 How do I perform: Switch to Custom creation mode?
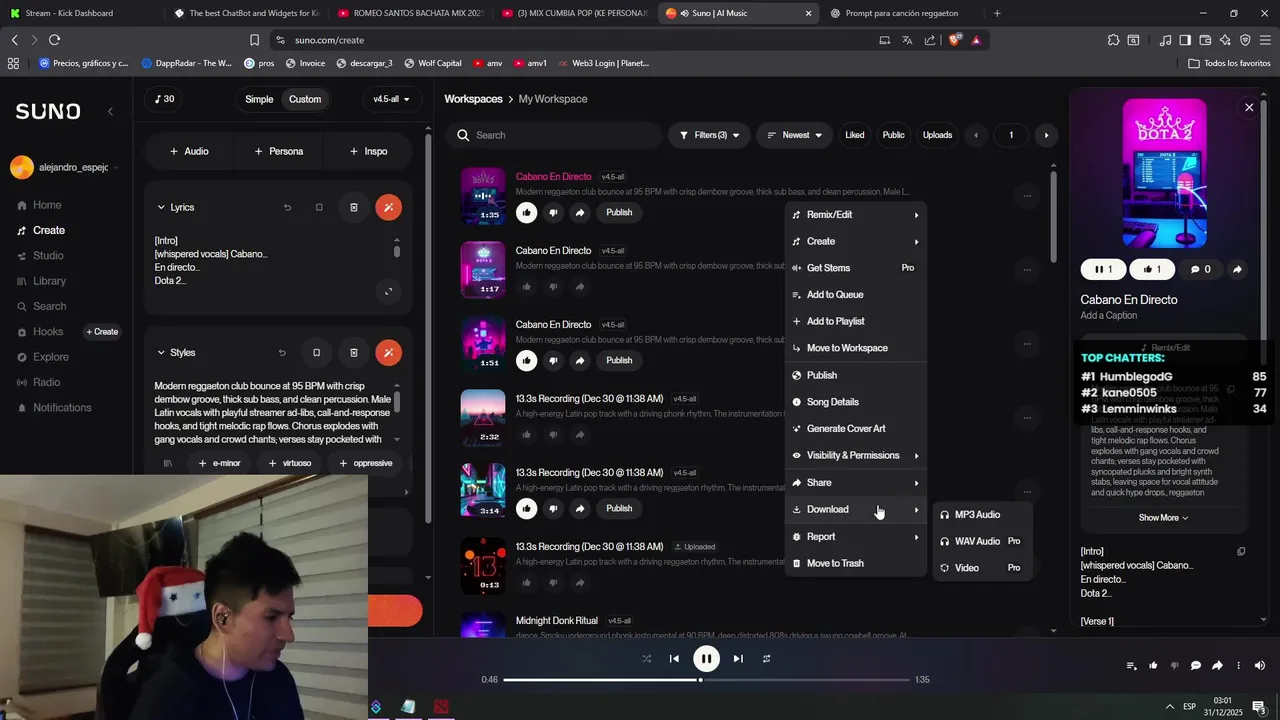click(x=305, y=99)
